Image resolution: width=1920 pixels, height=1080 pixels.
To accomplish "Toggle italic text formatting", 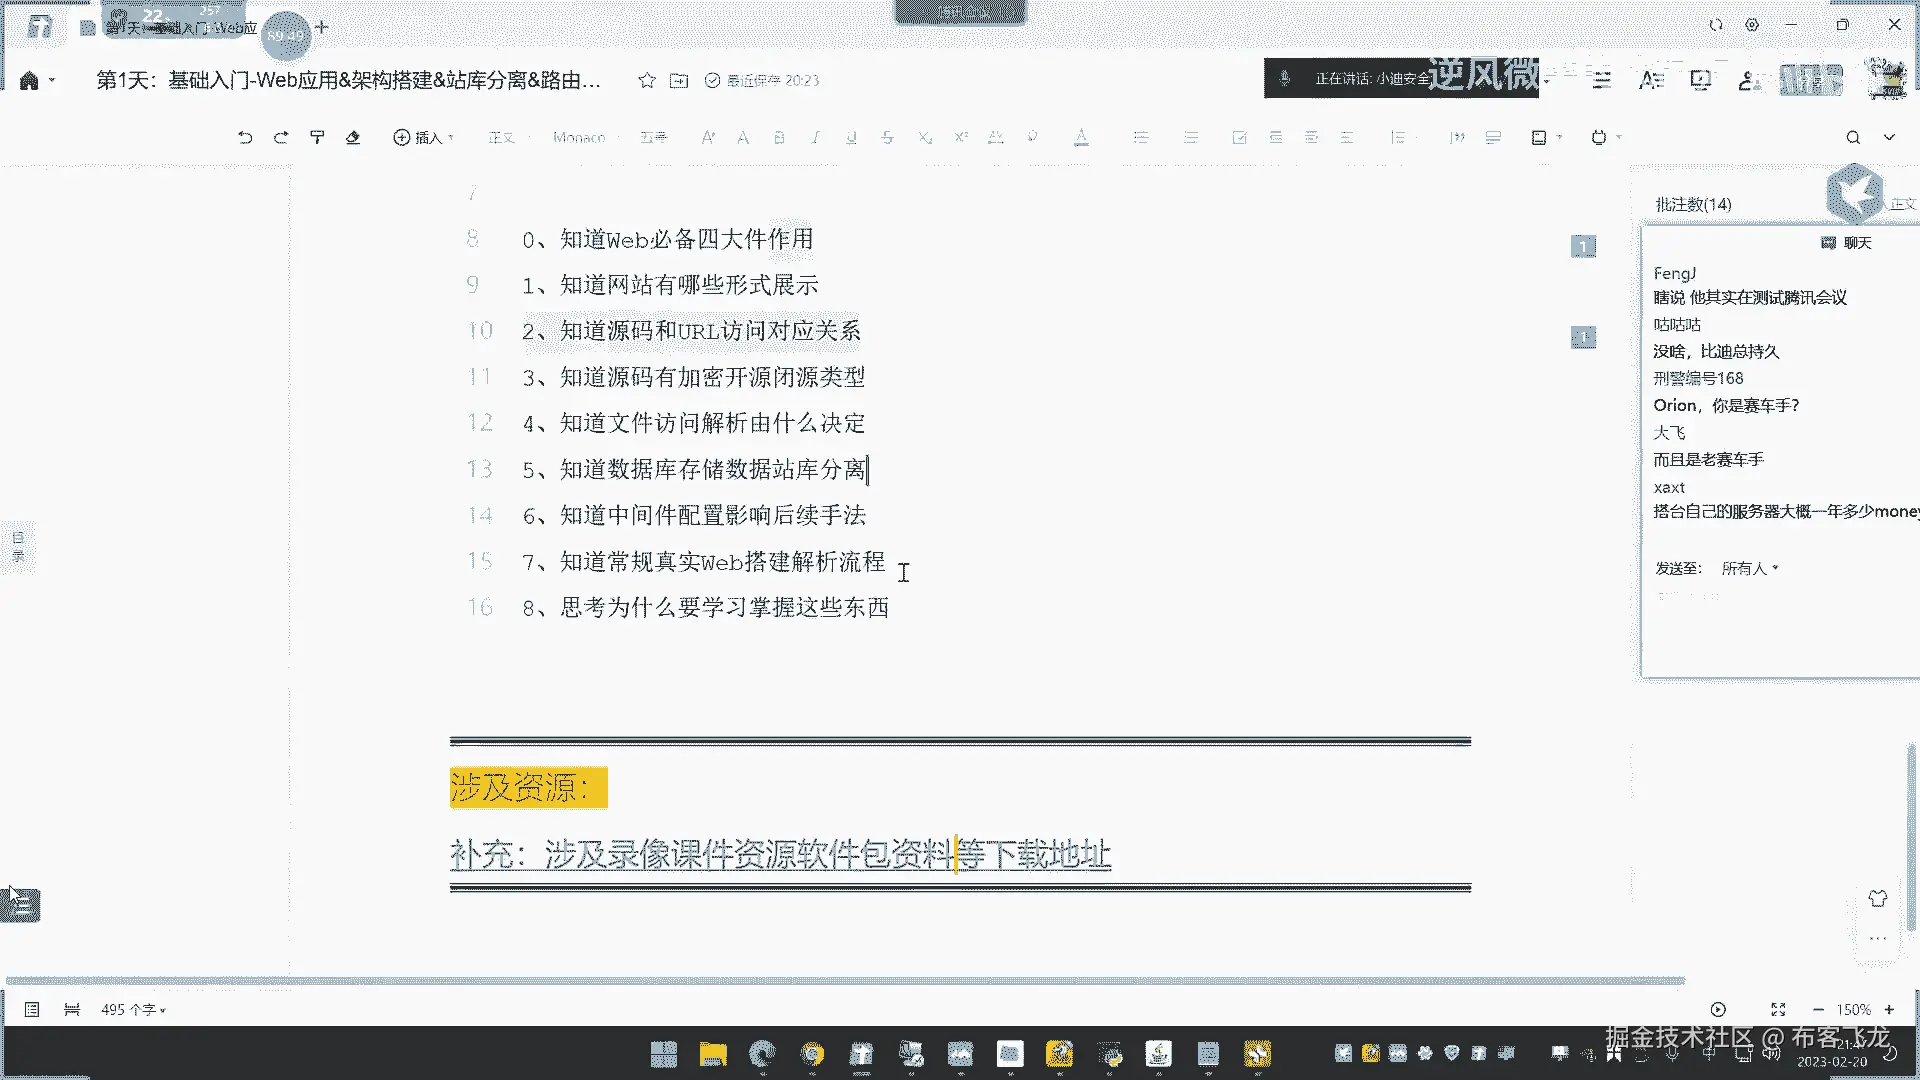I will 815,137.
